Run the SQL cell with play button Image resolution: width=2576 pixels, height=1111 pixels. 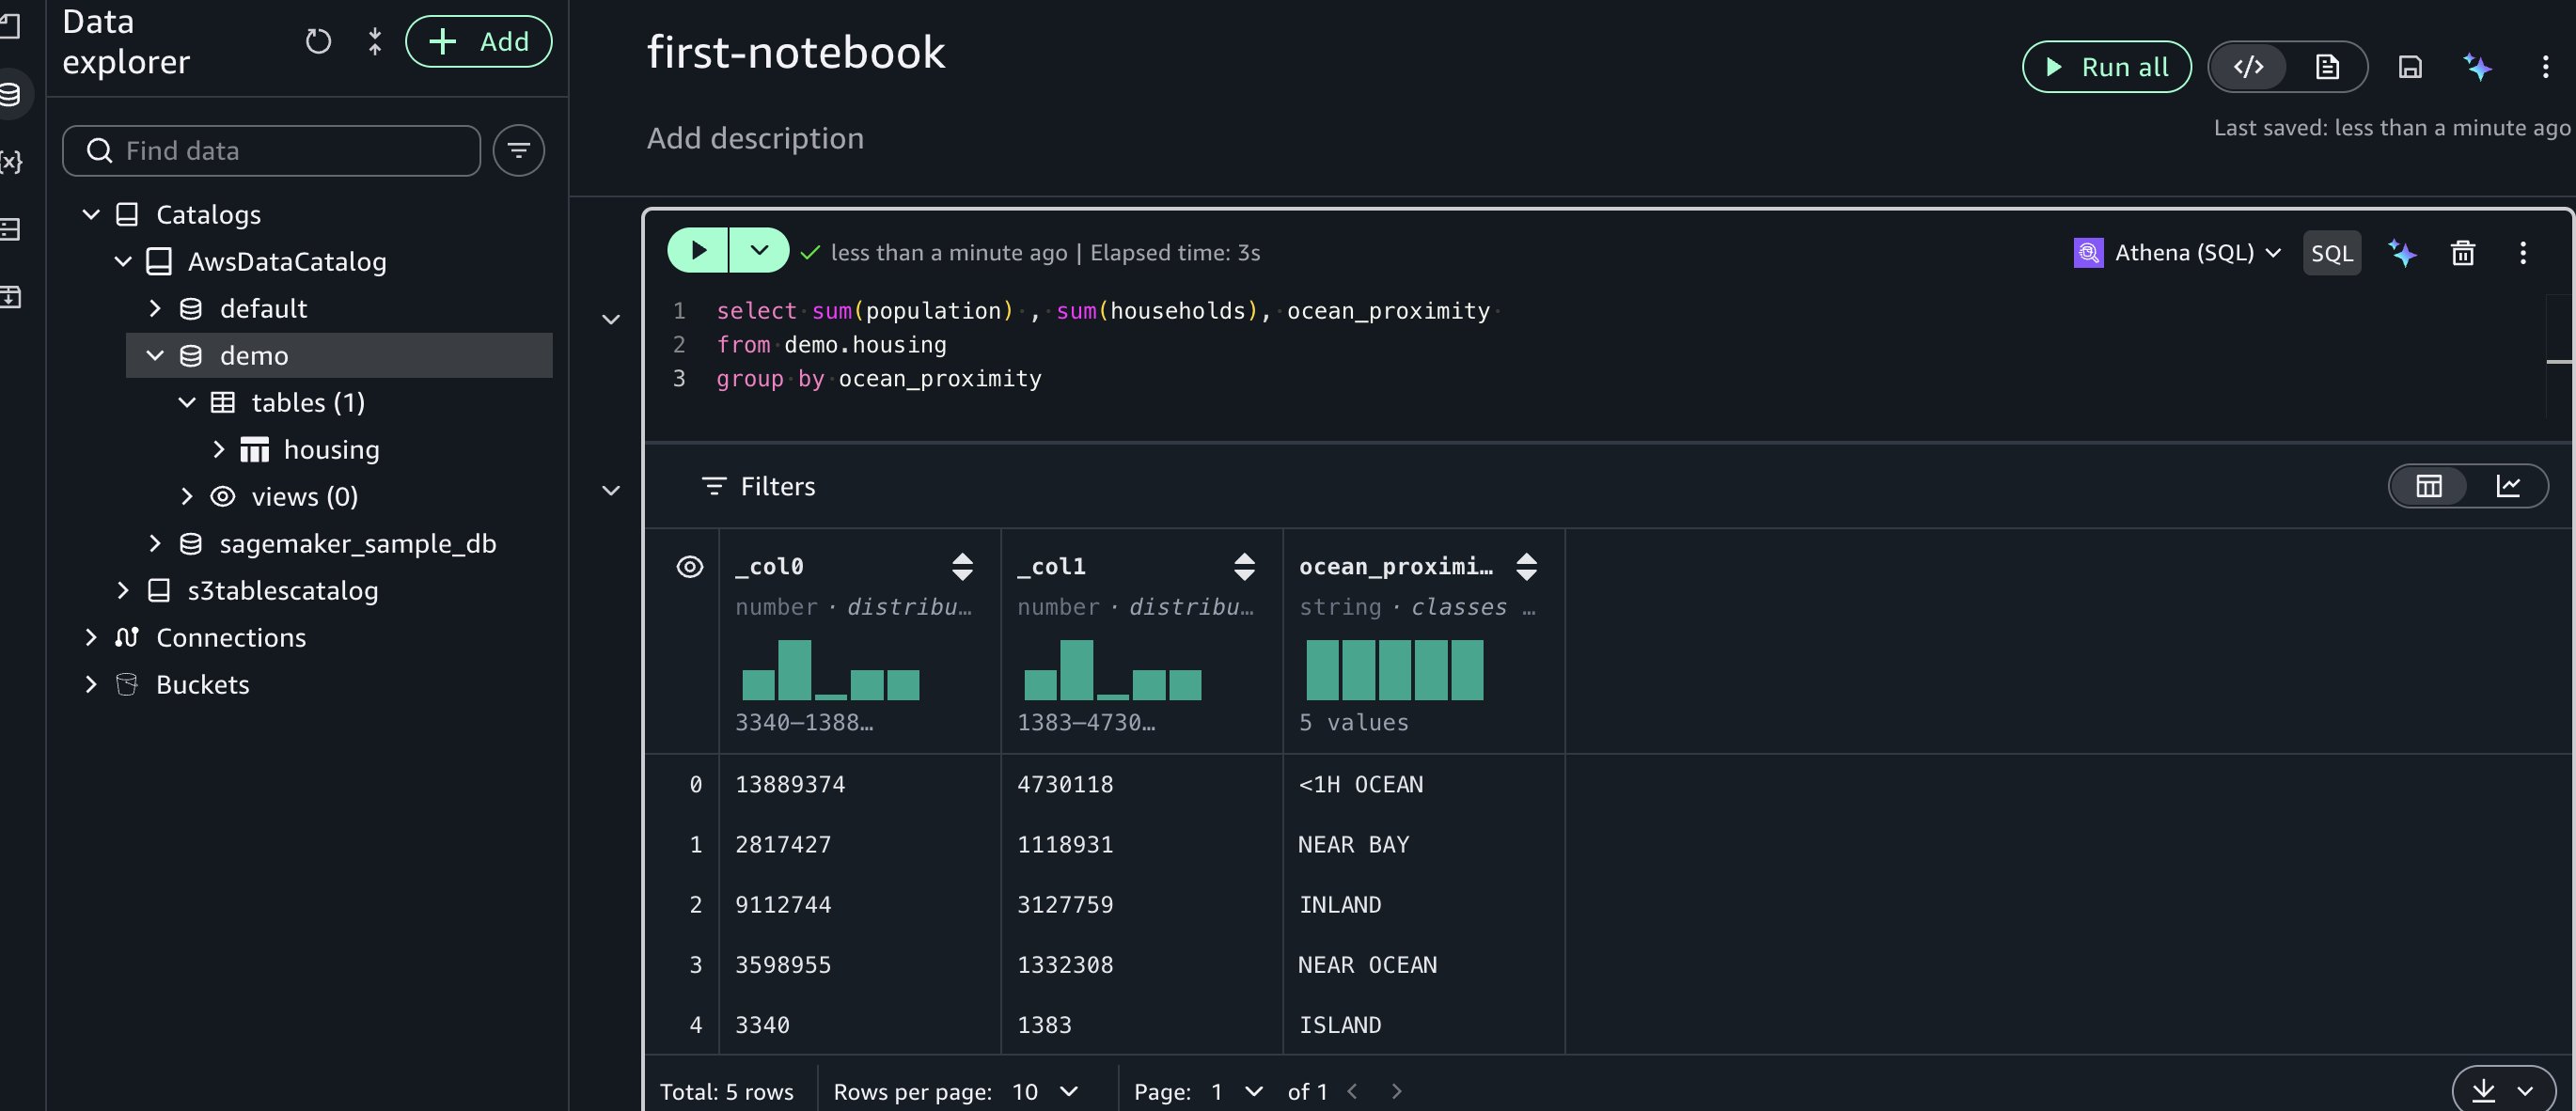click(698, 251)
